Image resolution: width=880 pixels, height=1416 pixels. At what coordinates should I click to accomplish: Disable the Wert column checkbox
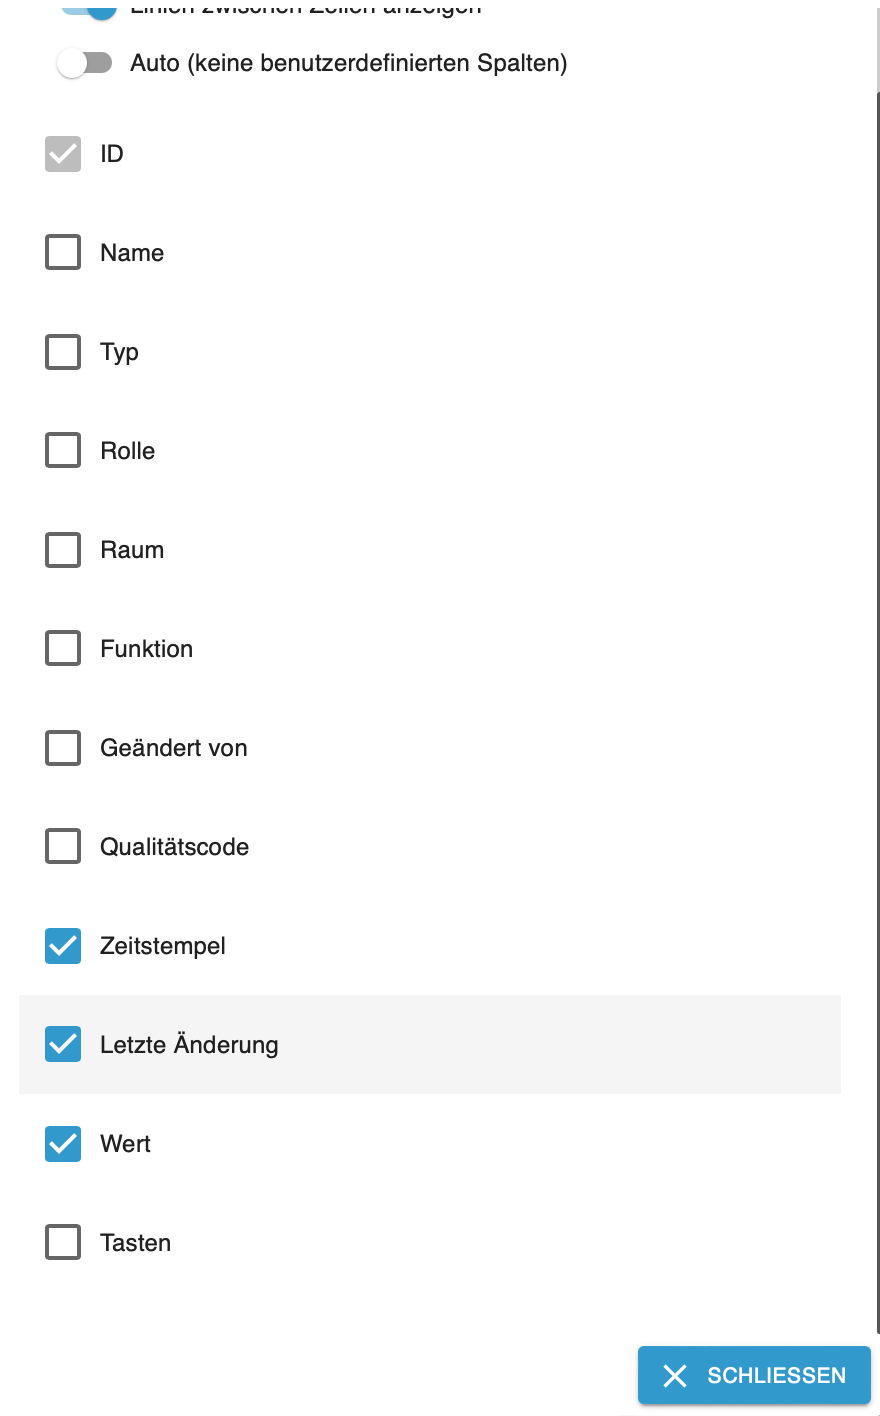coord(63,1144)
